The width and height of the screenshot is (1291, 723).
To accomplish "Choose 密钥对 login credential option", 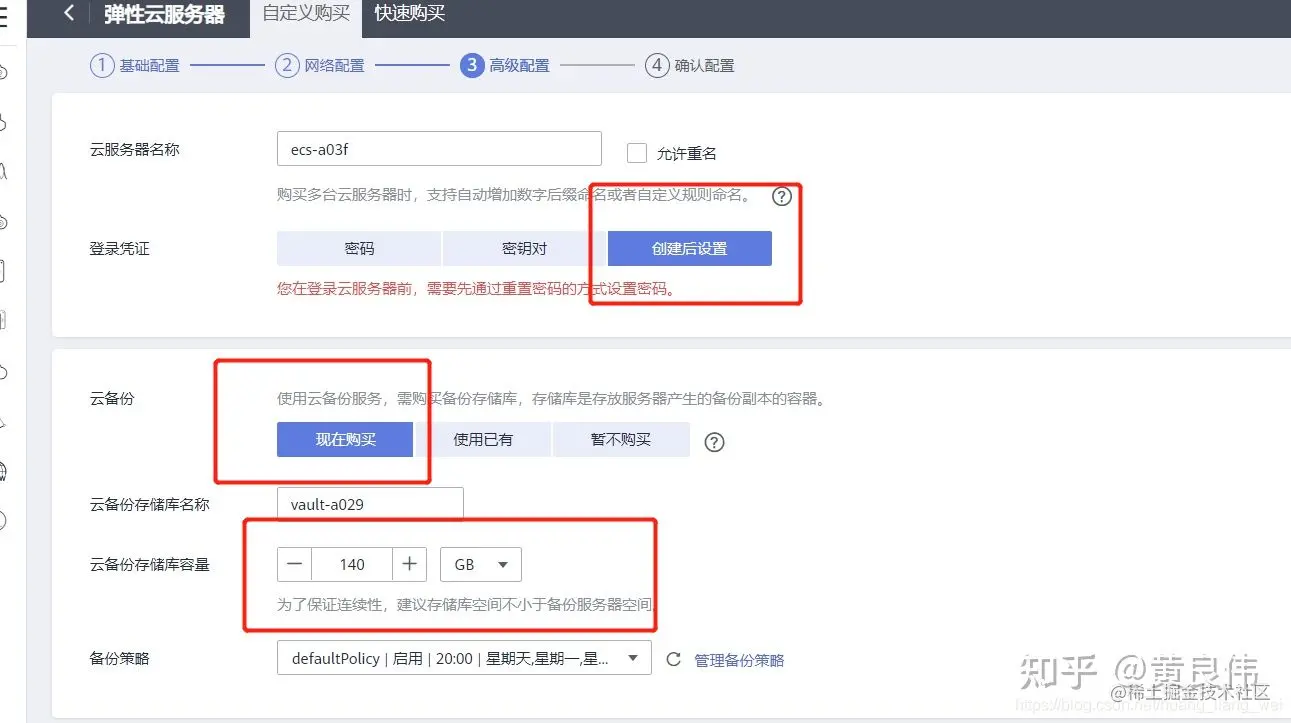I will point(524,249).
